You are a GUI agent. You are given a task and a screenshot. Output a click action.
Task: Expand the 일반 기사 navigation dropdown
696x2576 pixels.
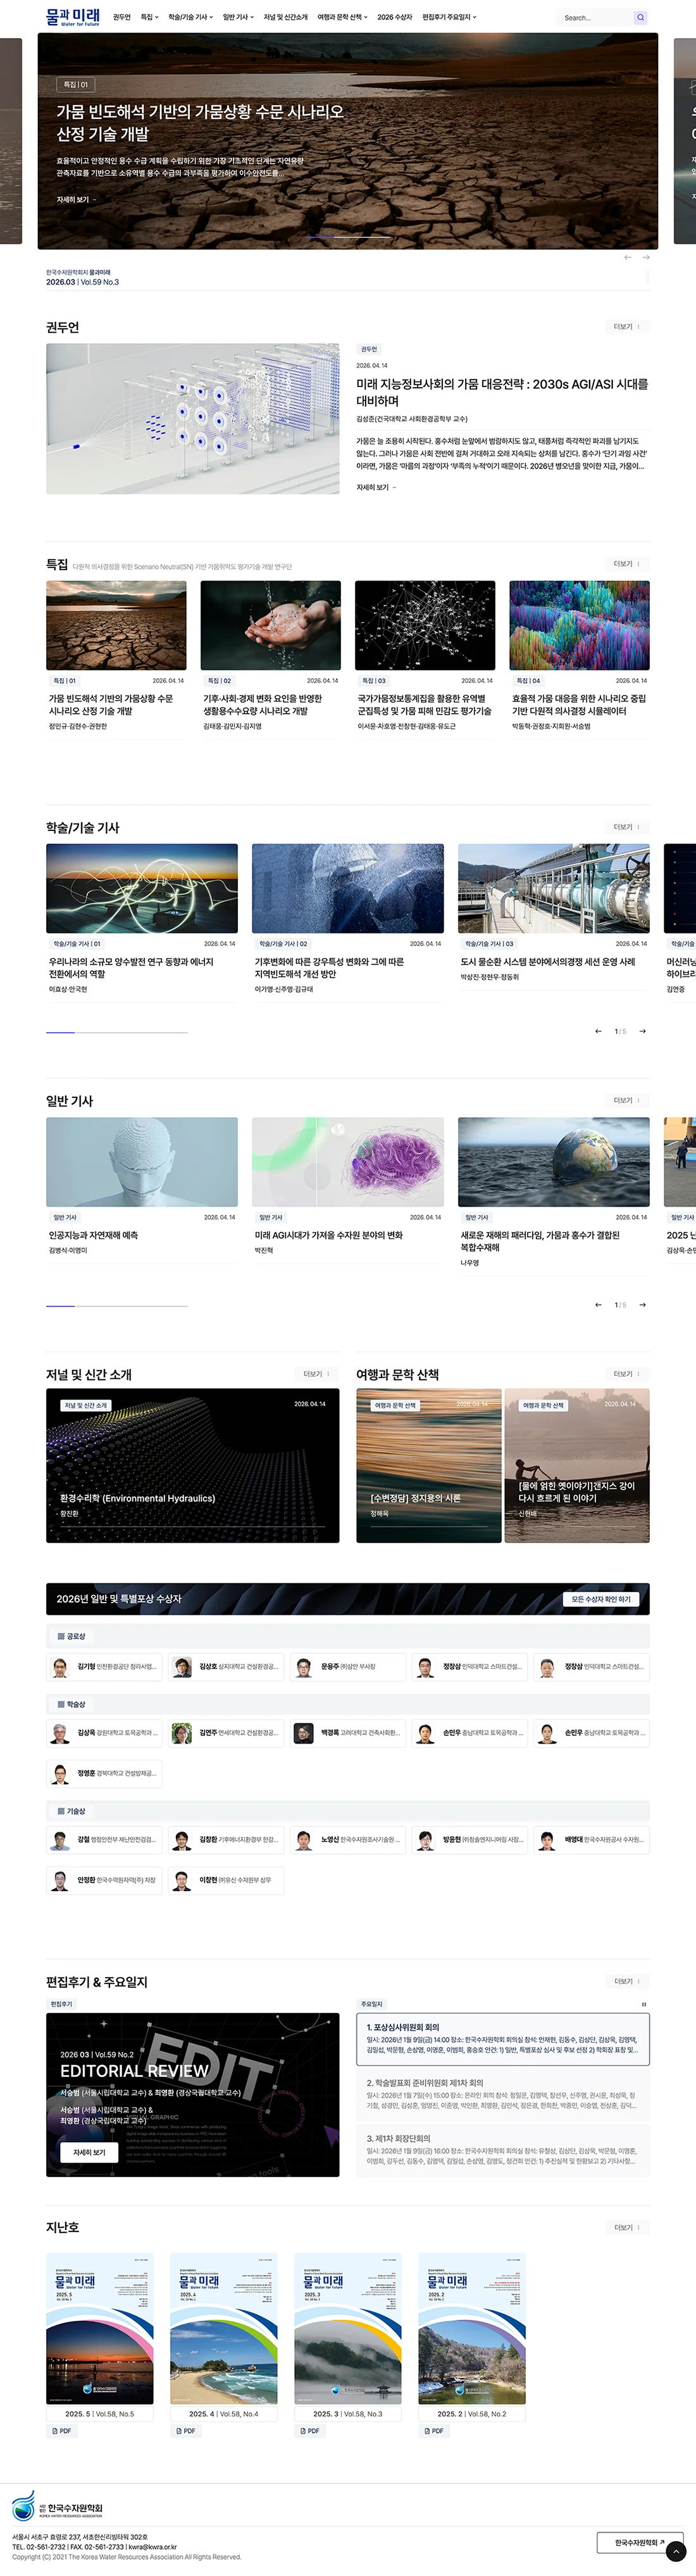[x=238, y=17]
